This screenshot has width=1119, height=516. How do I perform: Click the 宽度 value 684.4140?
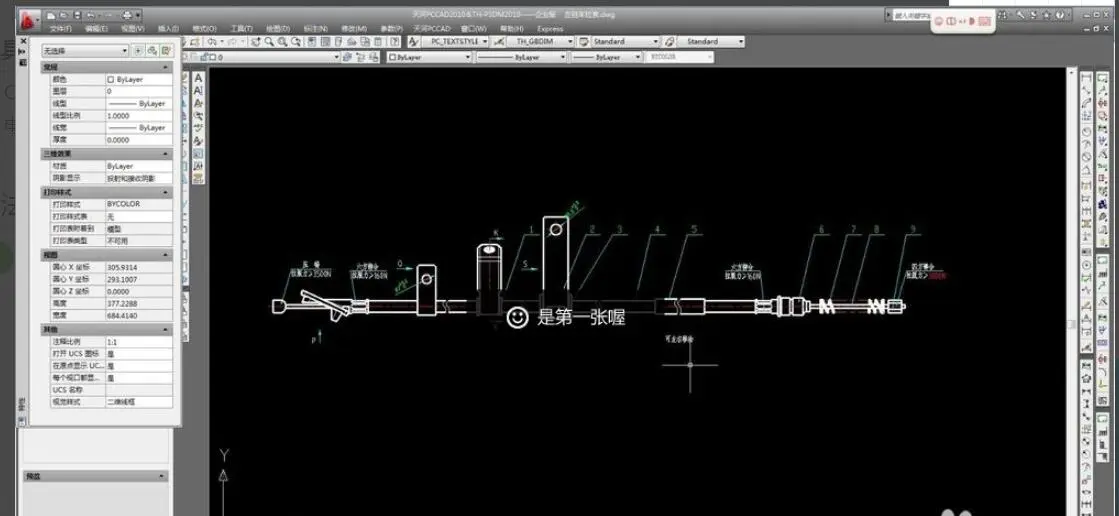(x=139, y=315)
